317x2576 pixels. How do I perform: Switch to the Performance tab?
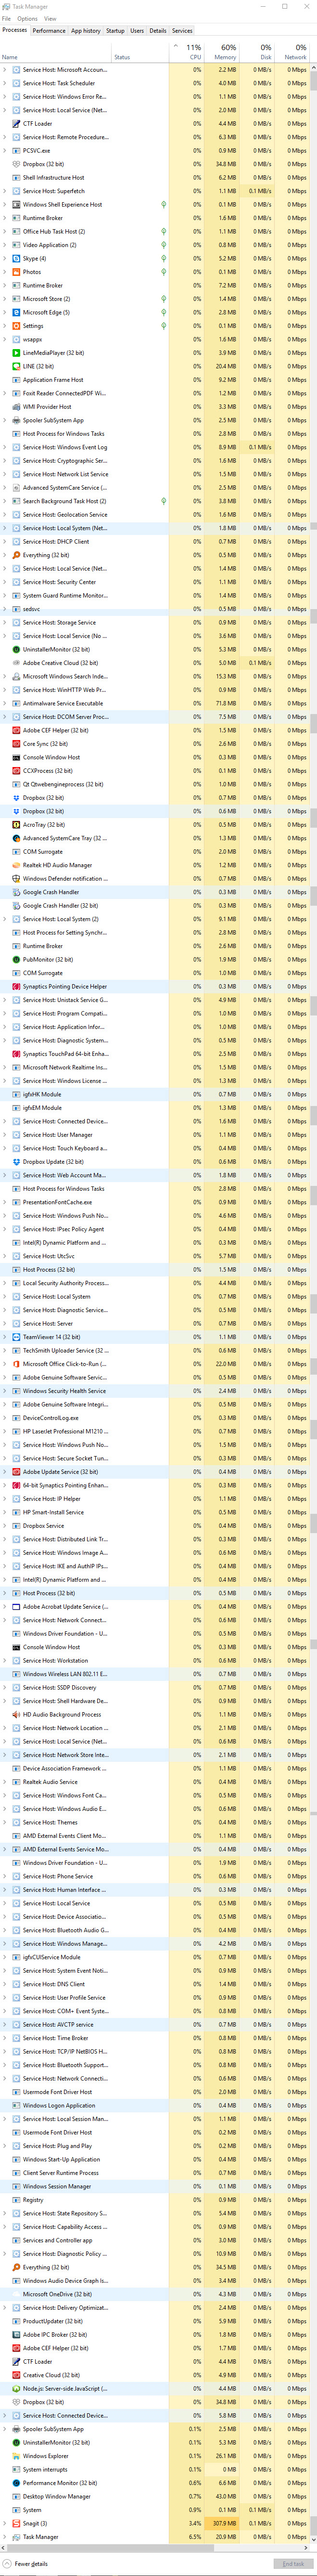pos(49,30)
